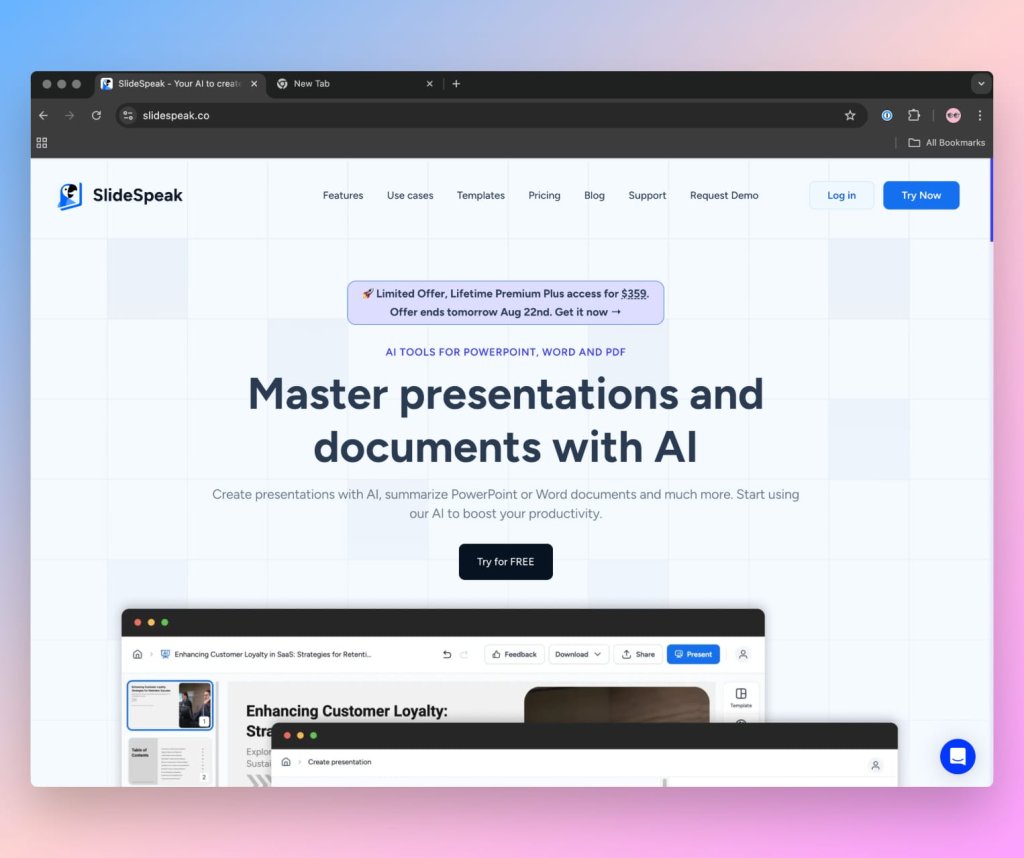Open user account icon in preview toolbar

pos(743,654)
